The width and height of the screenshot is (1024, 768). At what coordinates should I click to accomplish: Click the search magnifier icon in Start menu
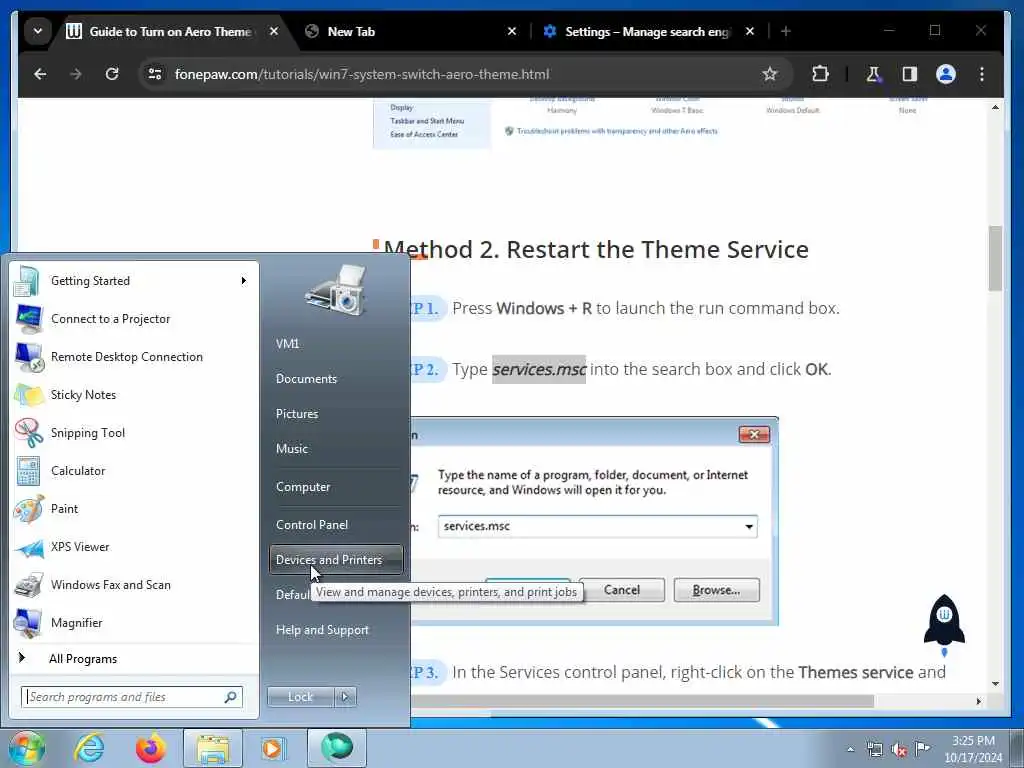click(231, 697)
